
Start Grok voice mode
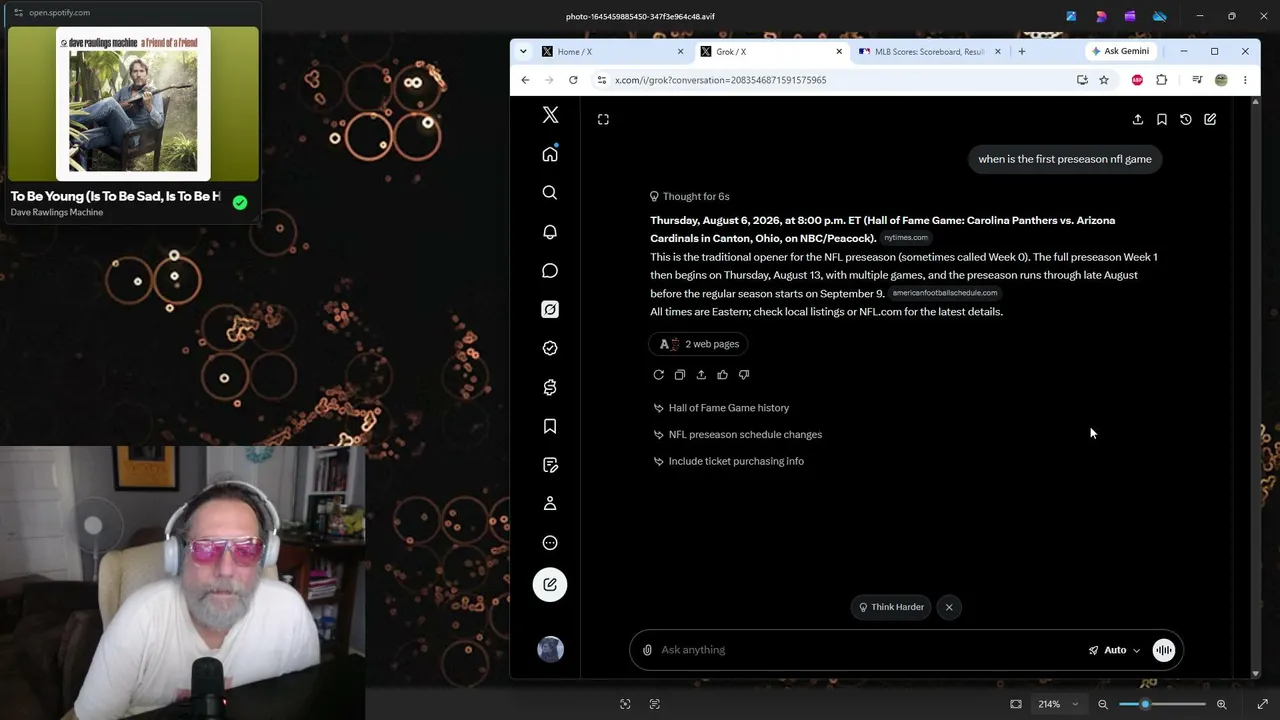[x=1164, y=650]
